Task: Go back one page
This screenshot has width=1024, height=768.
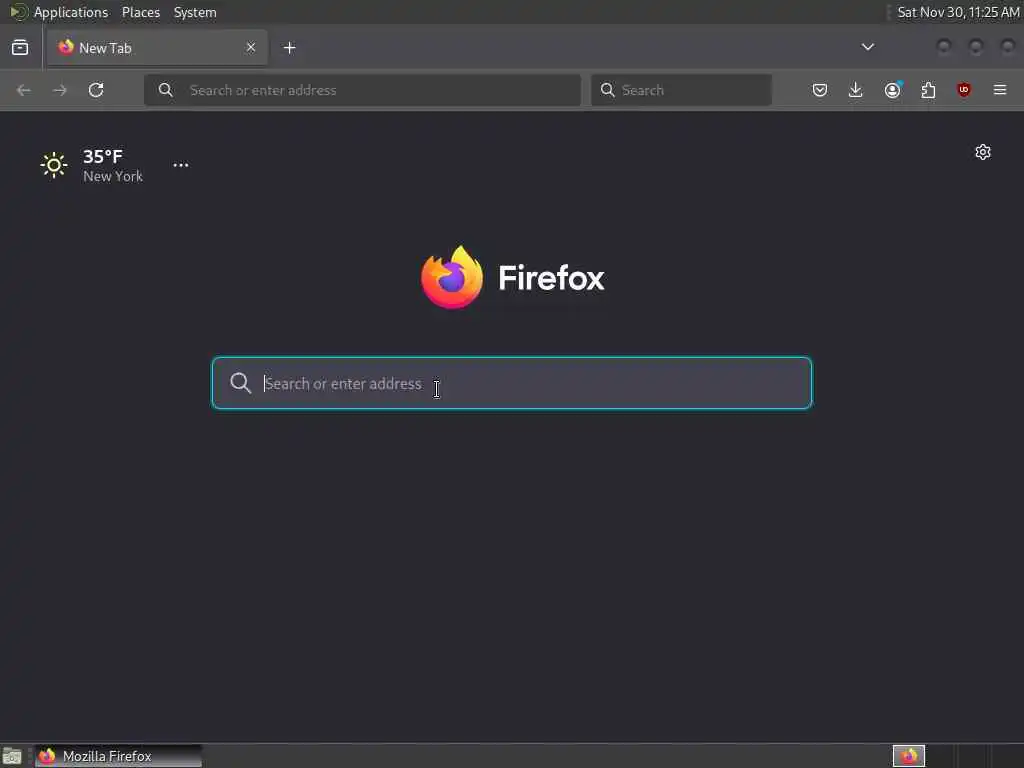Action: [x=24, y=90]
